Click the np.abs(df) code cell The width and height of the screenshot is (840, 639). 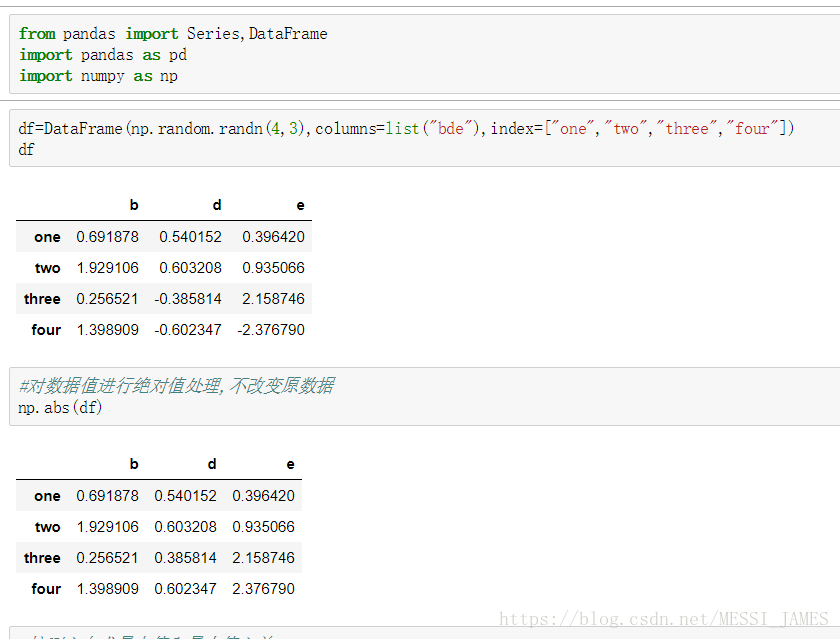424,396
